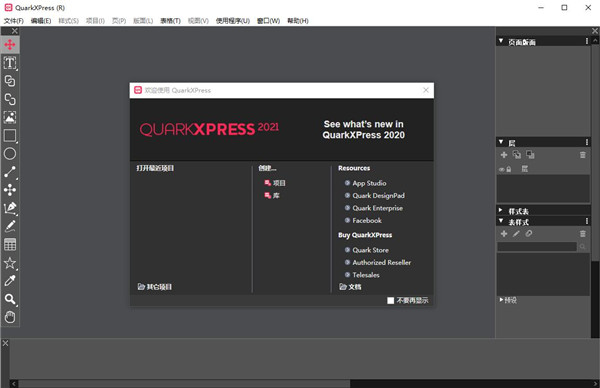The width and height of the screenshot is (600, 388).
Task: Open the Quark Enterprise link
Action: click(x=374, y=208)
